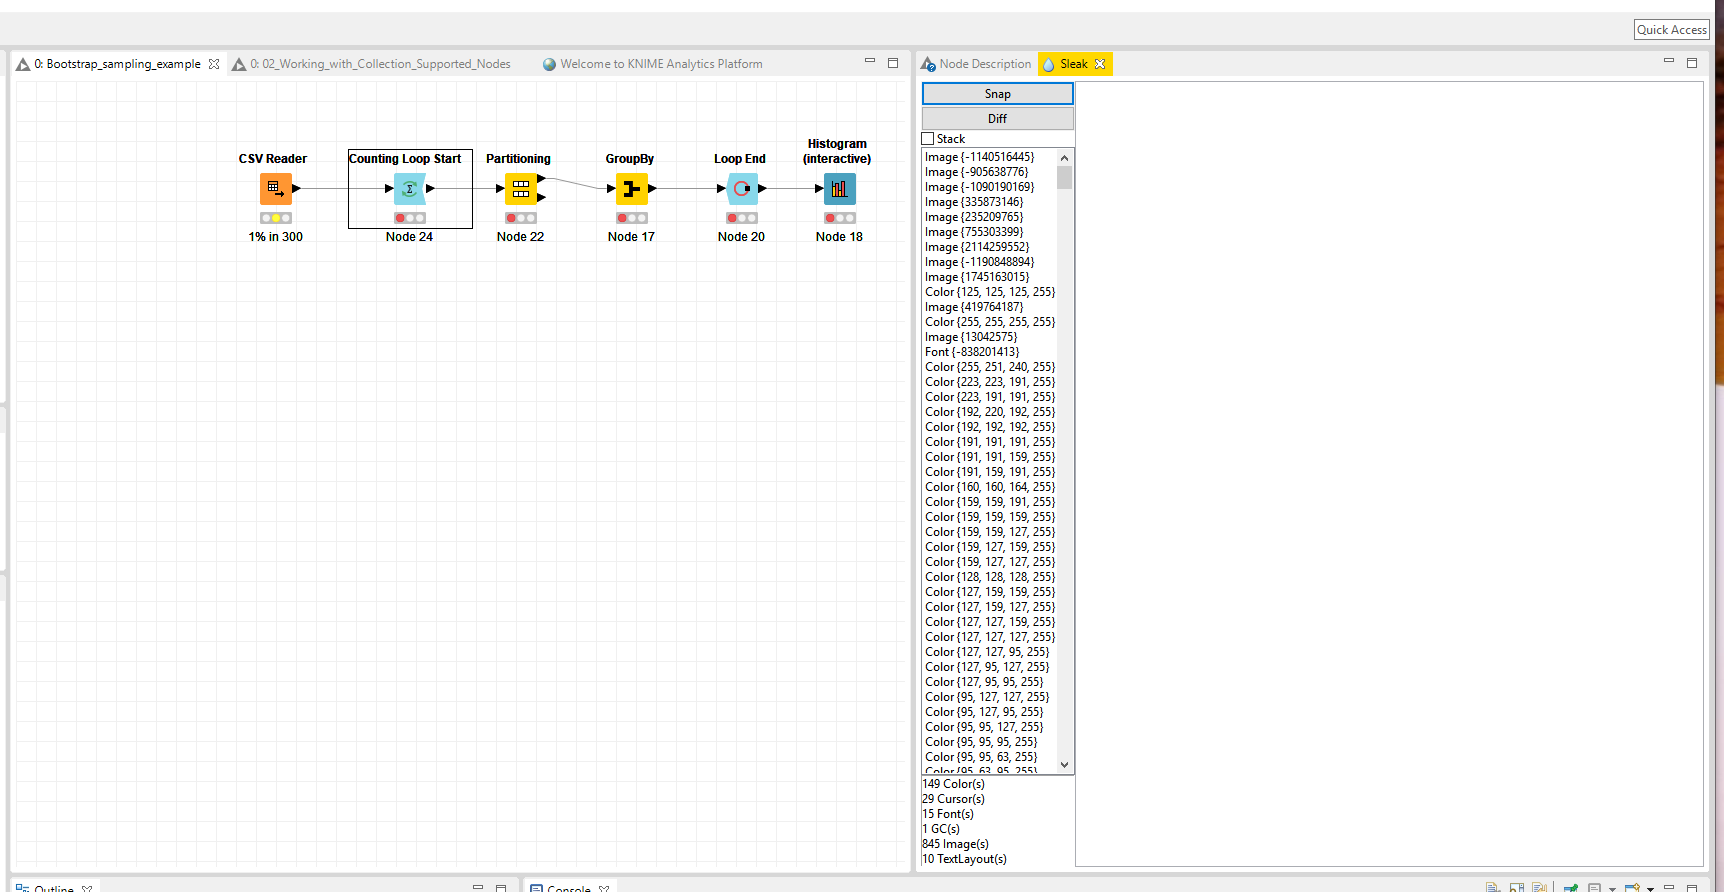
Task: Click the Sleak droplet tab icon
Action: pyautogui.click(x=1049, y=64)
